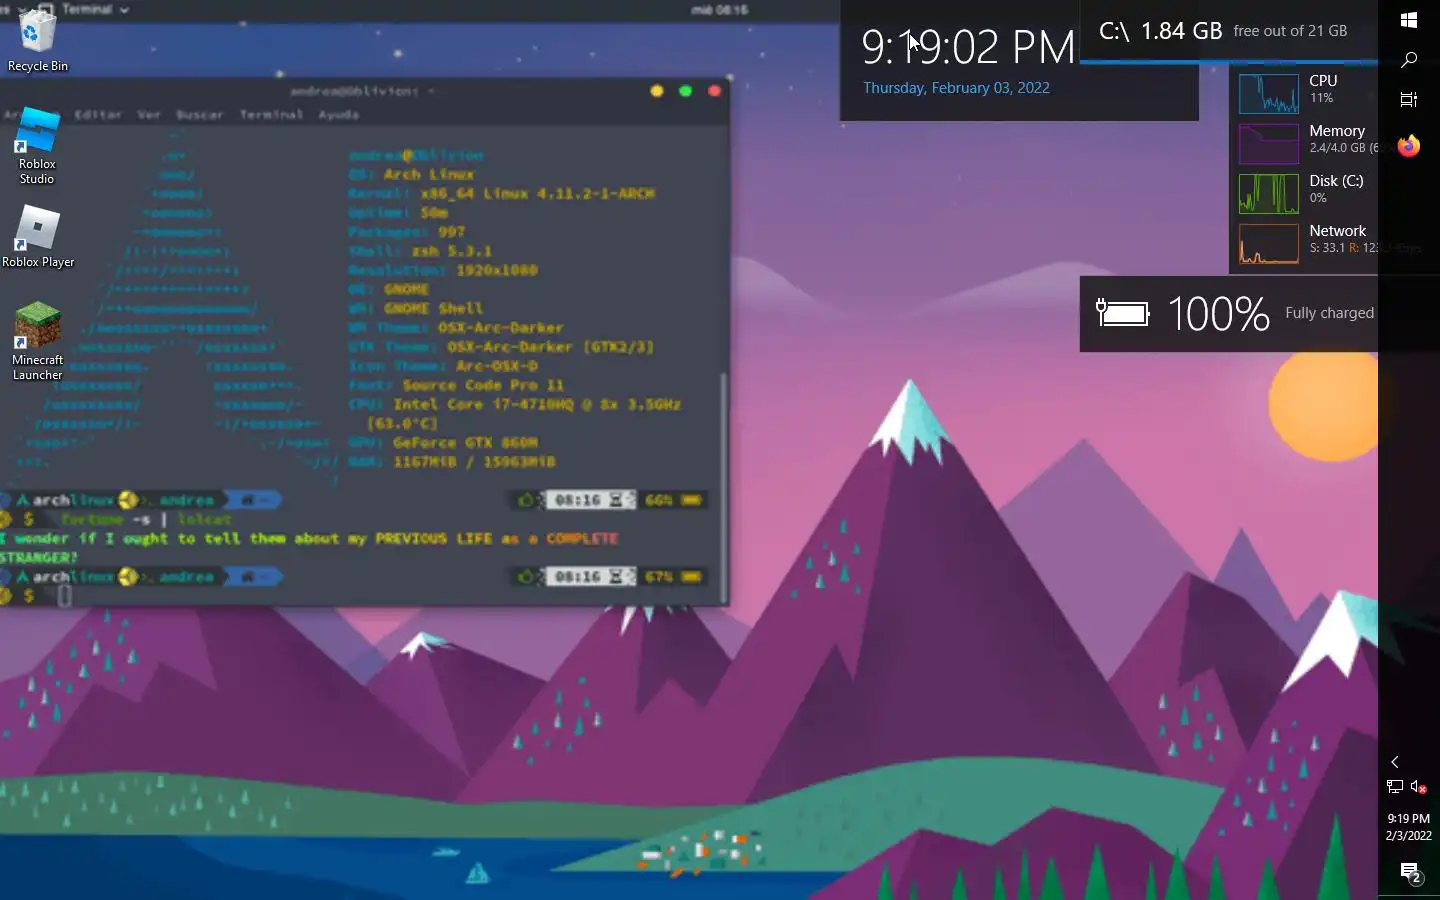Click the Memory 2.4/4.0 GB label
Viewport: 1440px width, 900px height.
(x=1343, y=139)
